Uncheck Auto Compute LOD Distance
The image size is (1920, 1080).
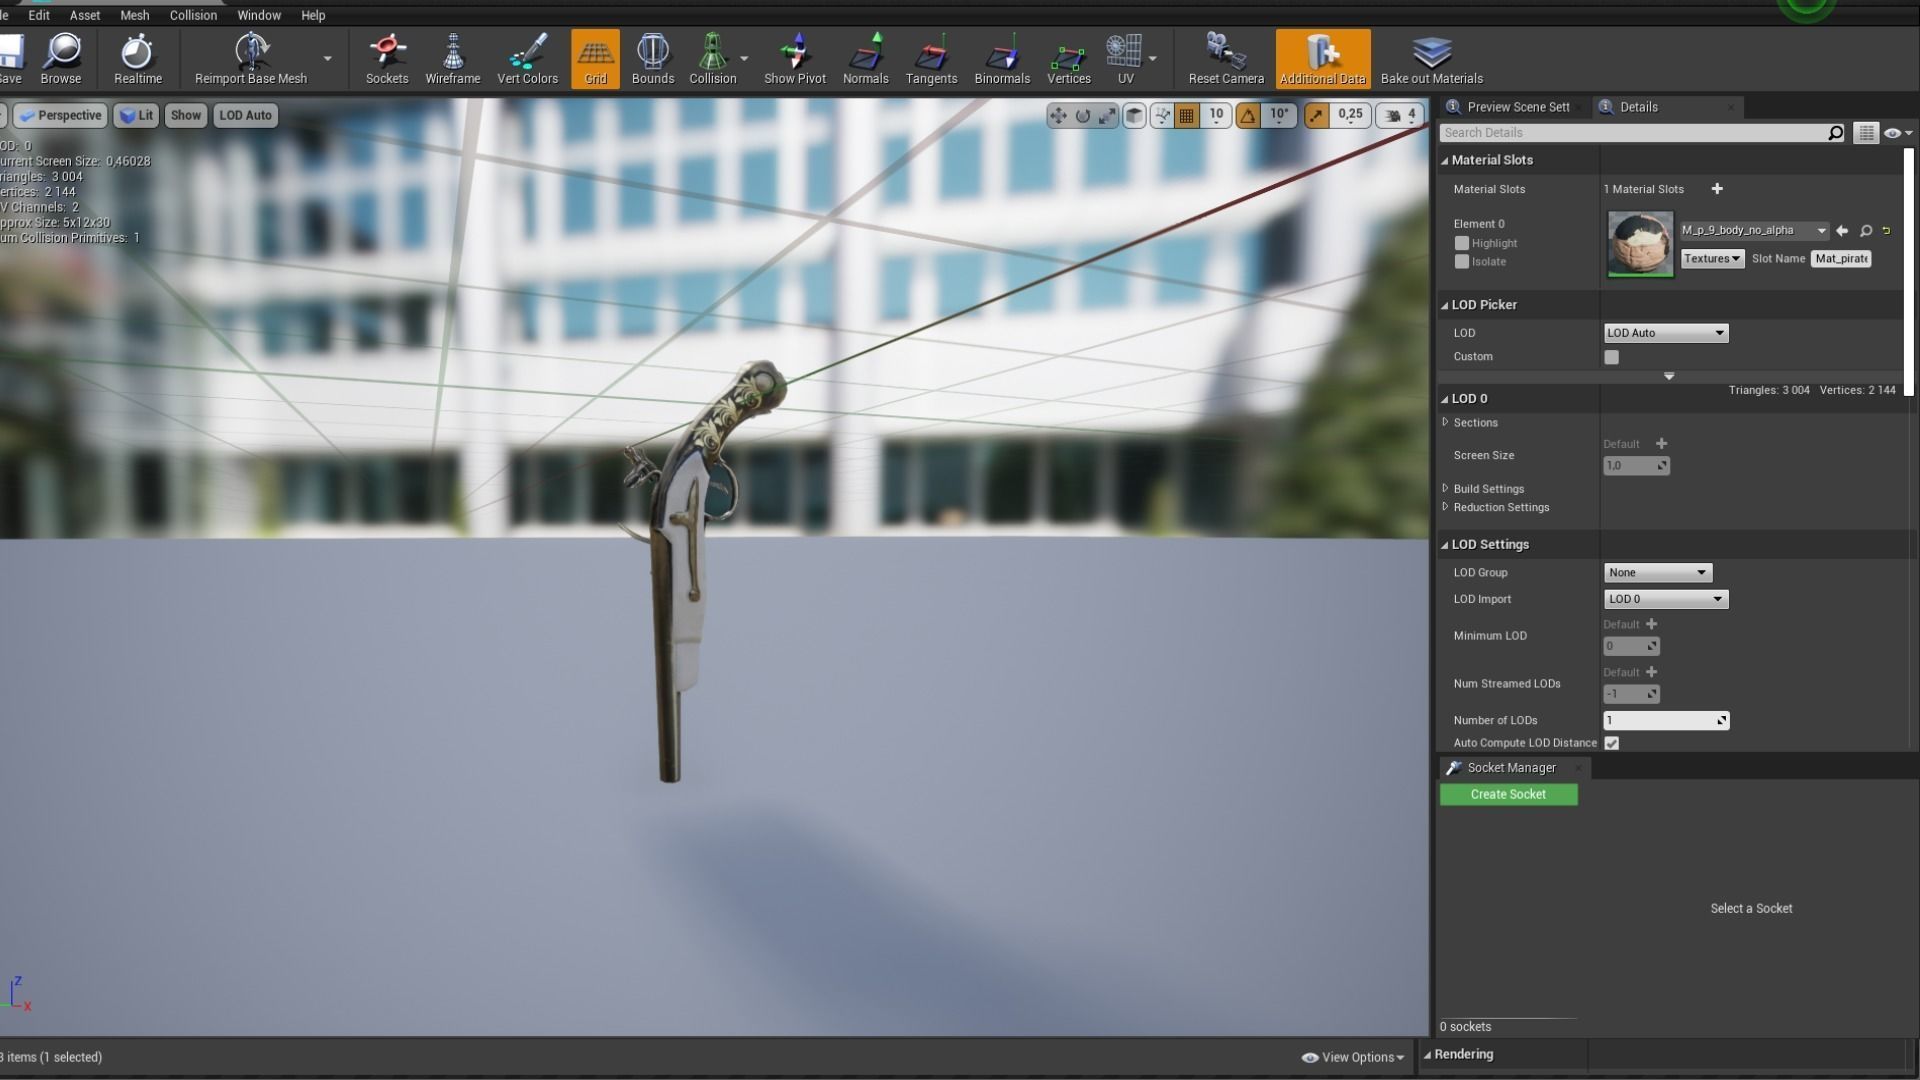1611,743
